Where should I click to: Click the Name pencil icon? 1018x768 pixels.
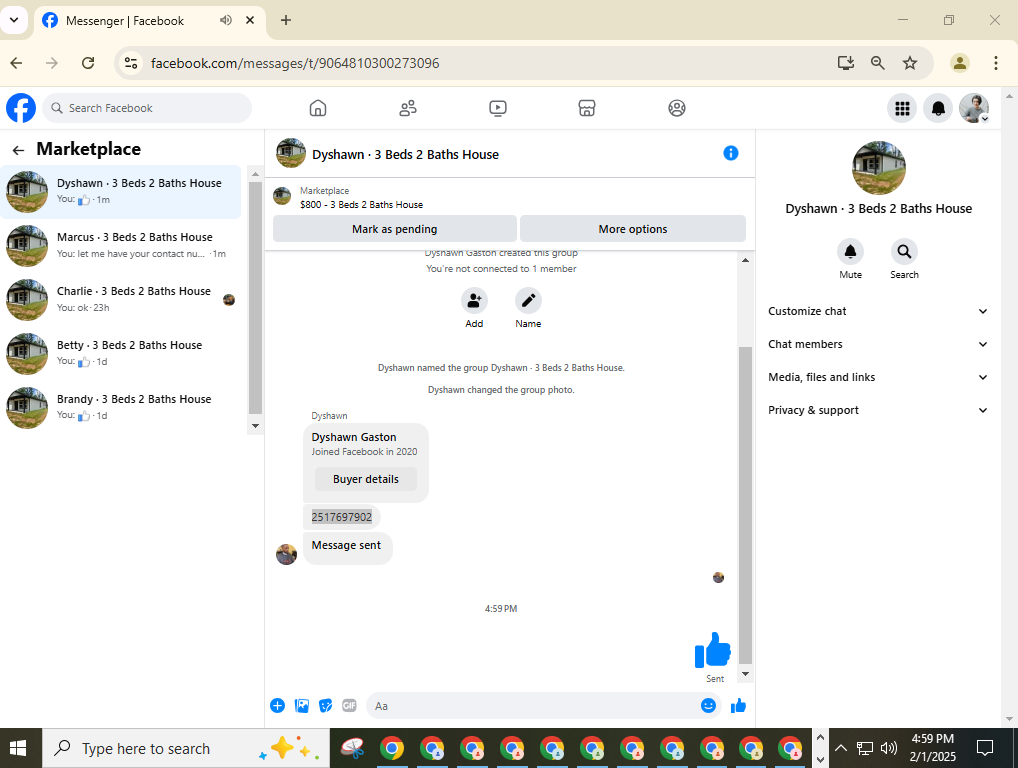[x=528, y=301]
